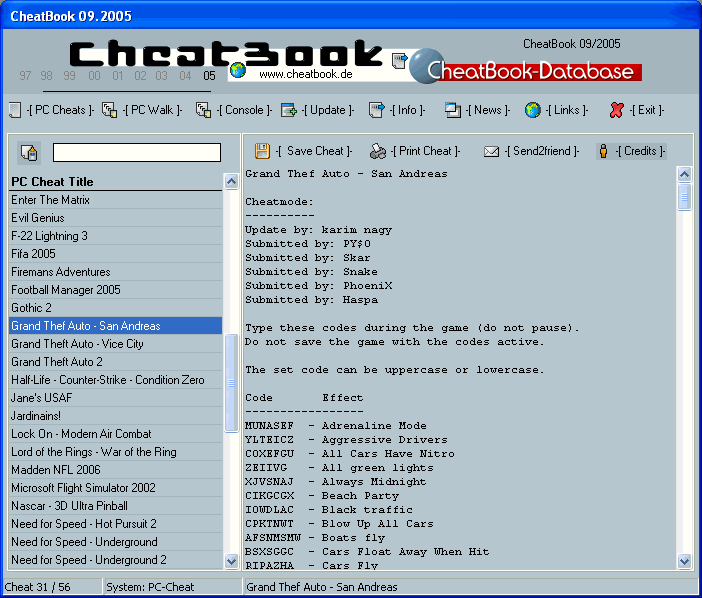702x598 pixels.
Task: Open the Credits dialog
Action: (x=631, y=151)
